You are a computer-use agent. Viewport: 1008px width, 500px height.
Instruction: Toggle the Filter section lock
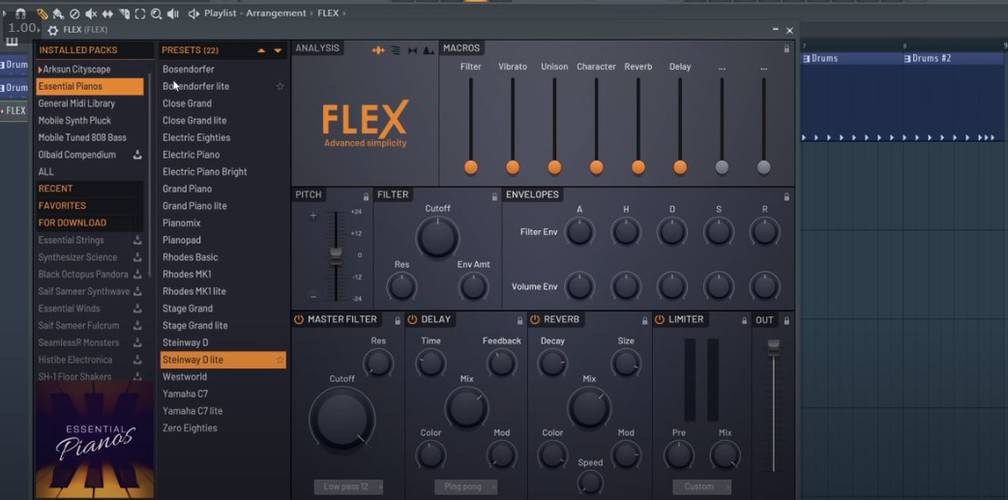[494, 197]
